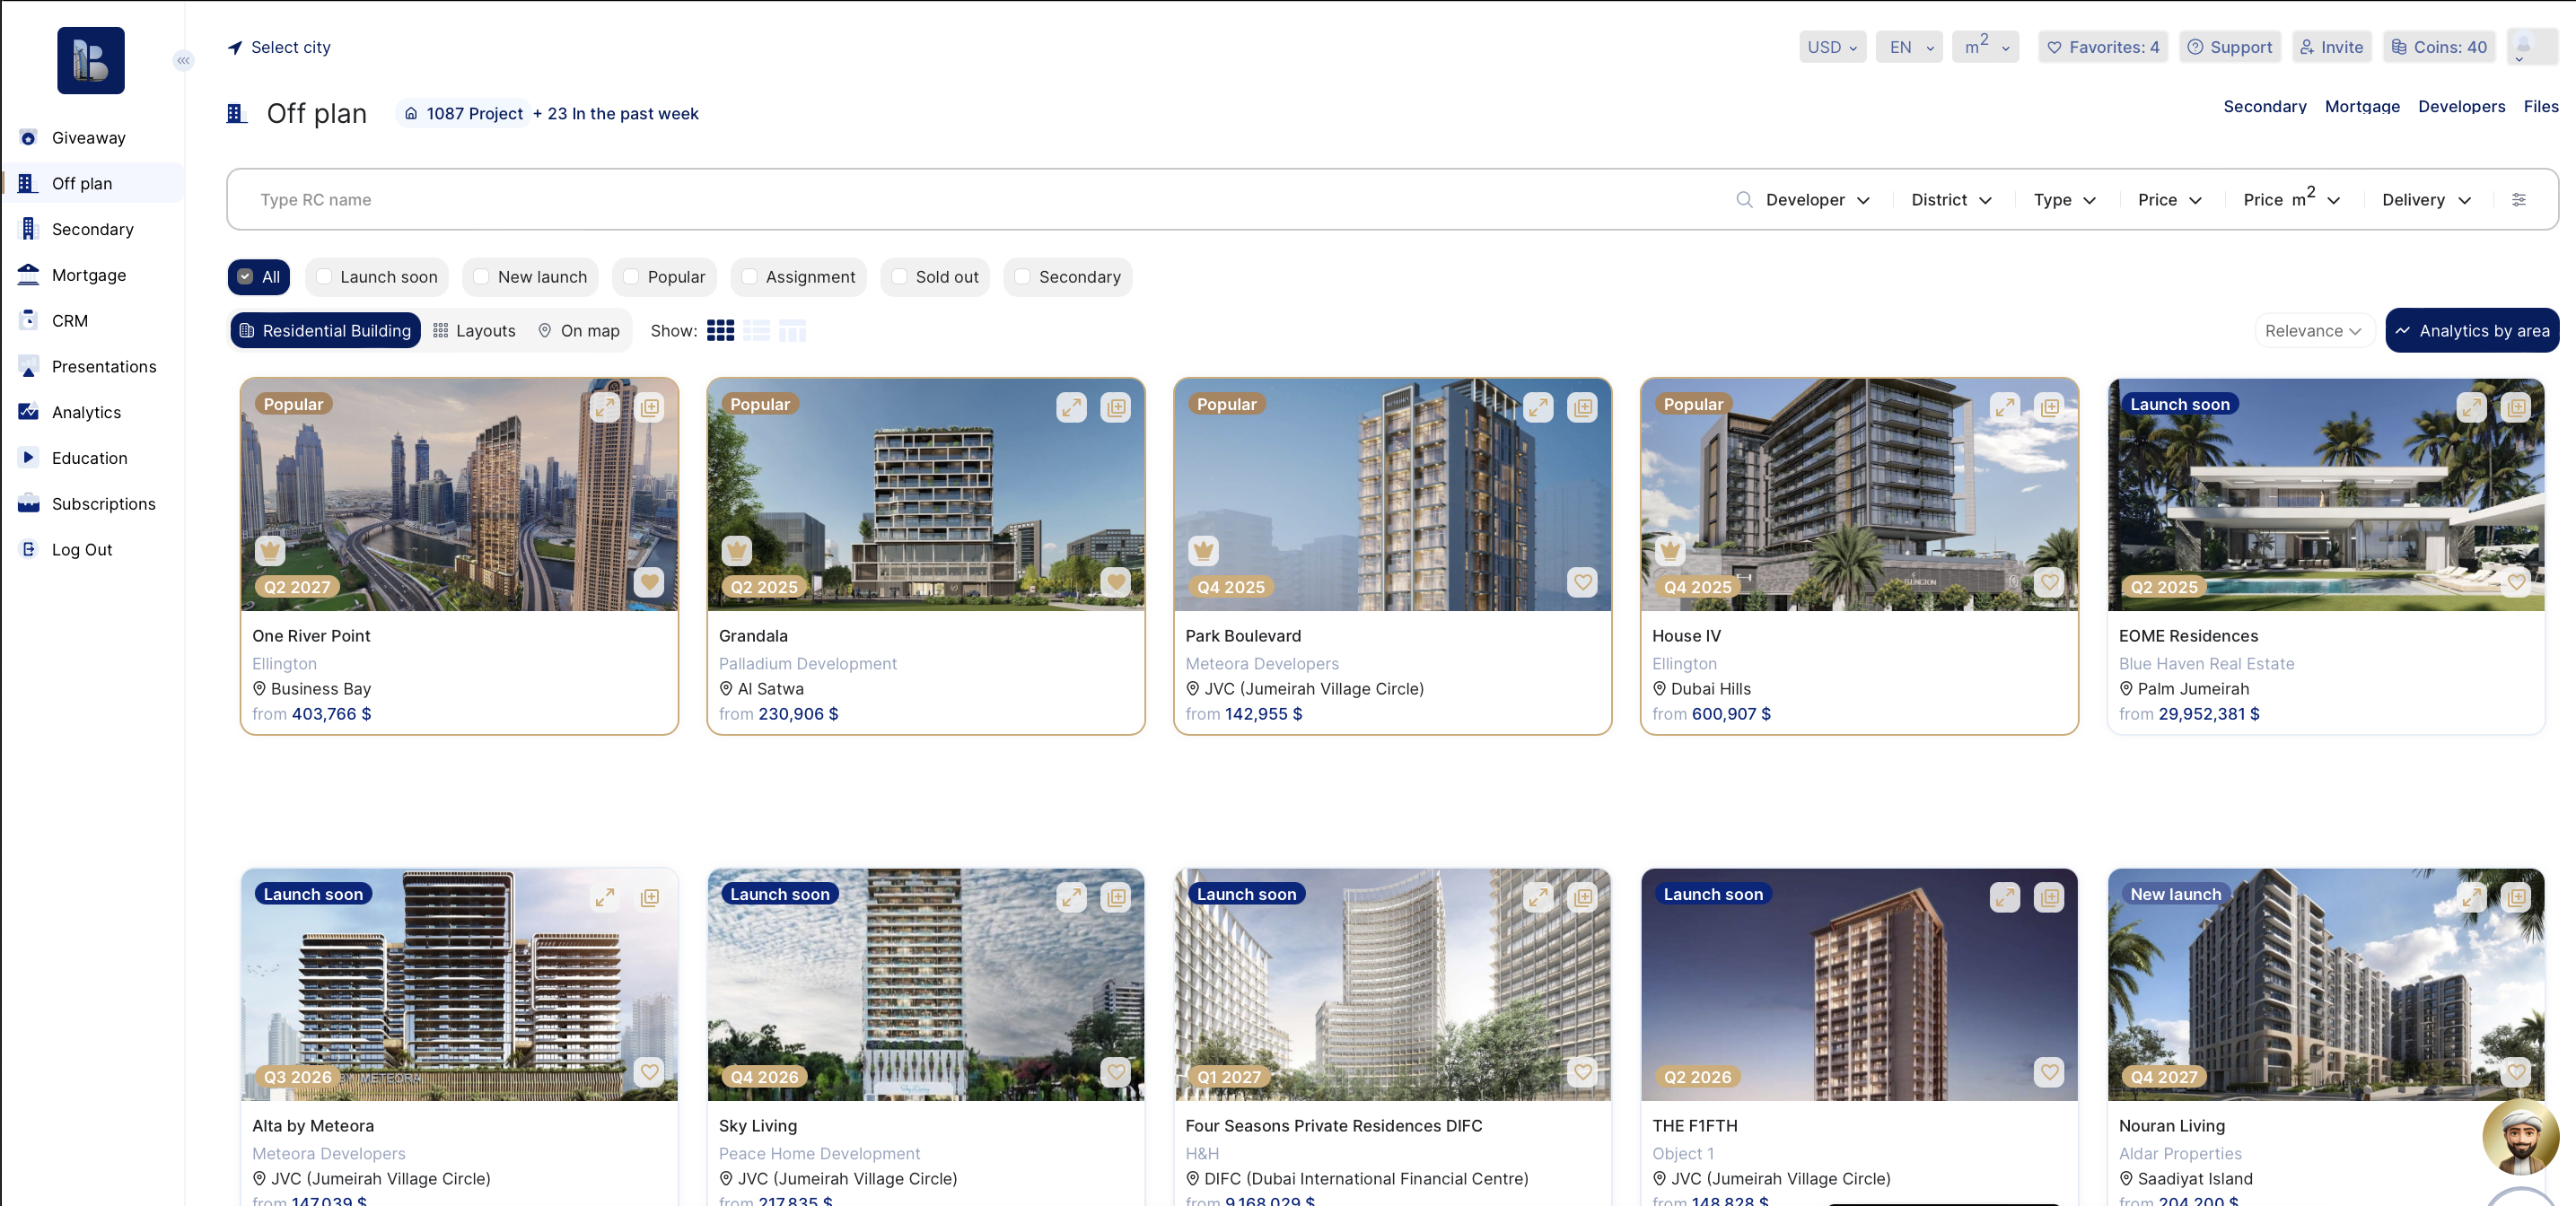Open Presentations in the sidebar
The width and height of the screenshot is (2576, 1206).
point(104,366)
